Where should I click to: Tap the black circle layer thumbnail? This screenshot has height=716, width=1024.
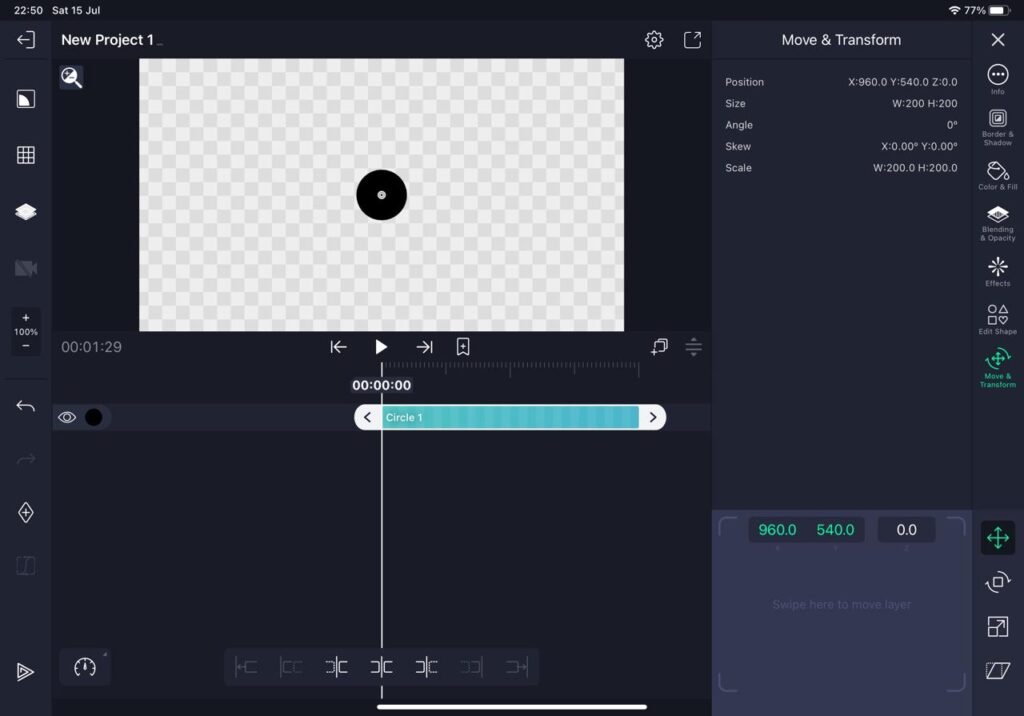pos(93,417)
